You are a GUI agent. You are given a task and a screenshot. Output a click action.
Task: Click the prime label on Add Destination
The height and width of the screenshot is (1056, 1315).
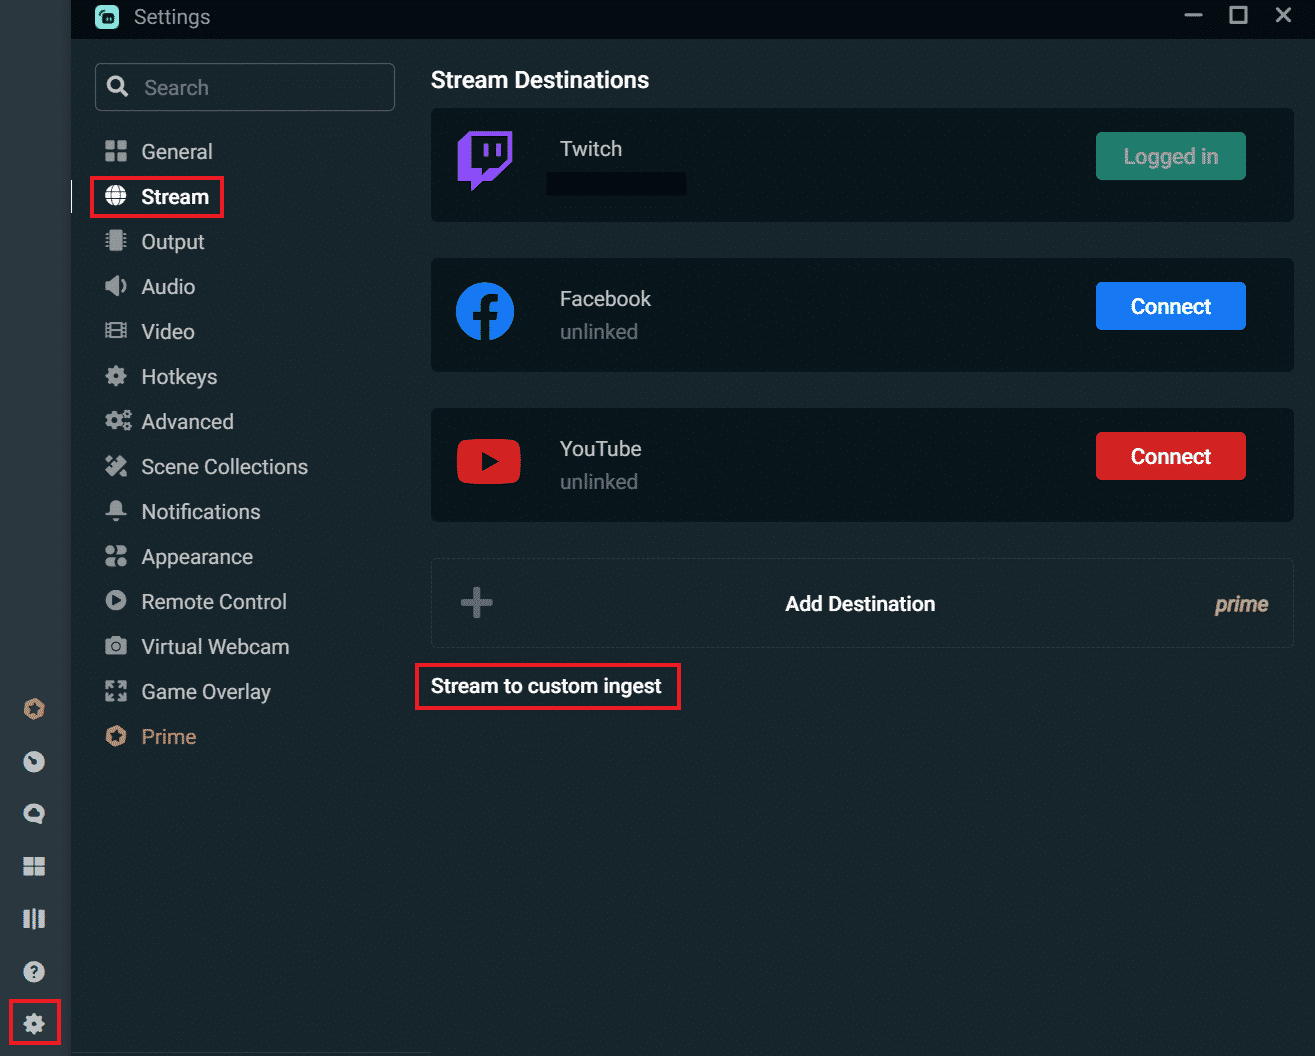(1241, 604)
